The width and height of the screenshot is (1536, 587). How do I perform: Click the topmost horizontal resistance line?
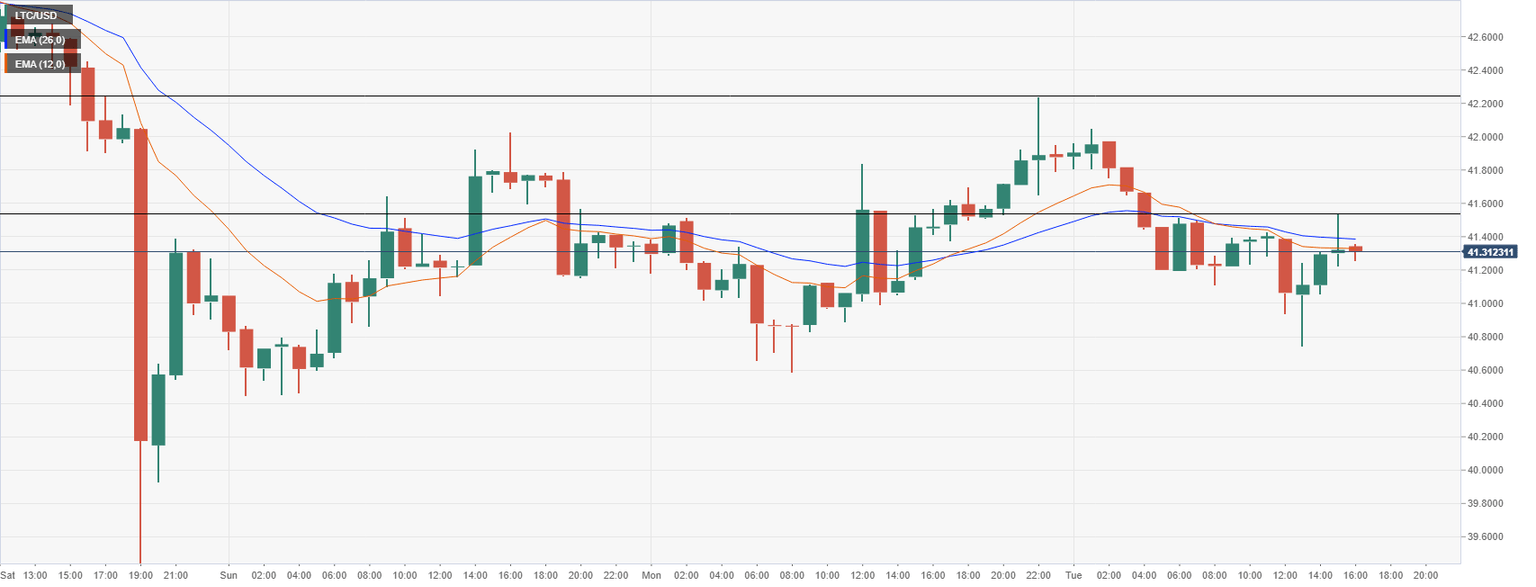pyautogui.click(x=700, y=96)
